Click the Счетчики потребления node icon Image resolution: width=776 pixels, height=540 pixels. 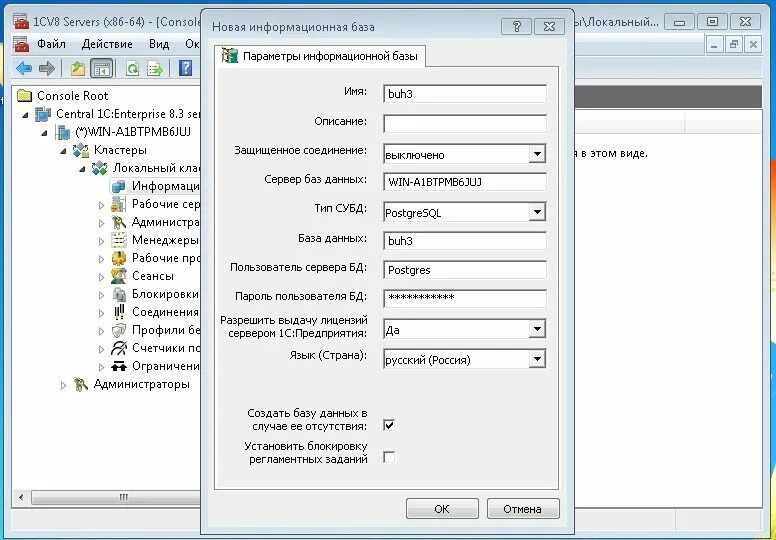118,348
